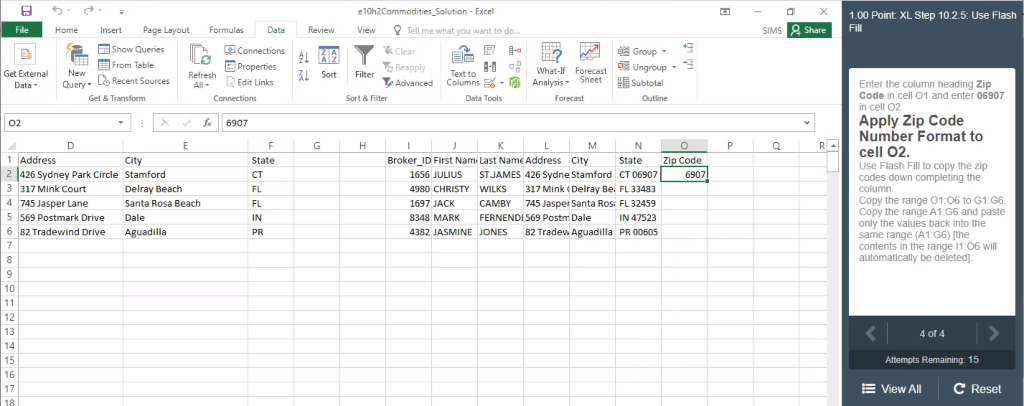The image size is (1024, 406).
Task: Toggle the Filter funnel
Action: point(364,63)
